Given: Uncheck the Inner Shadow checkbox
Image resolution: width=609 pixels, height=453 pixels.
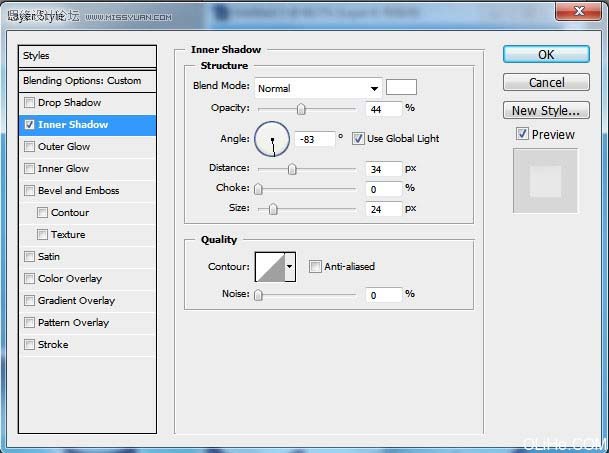Looking at the screenshot, I should click(29, 125).
